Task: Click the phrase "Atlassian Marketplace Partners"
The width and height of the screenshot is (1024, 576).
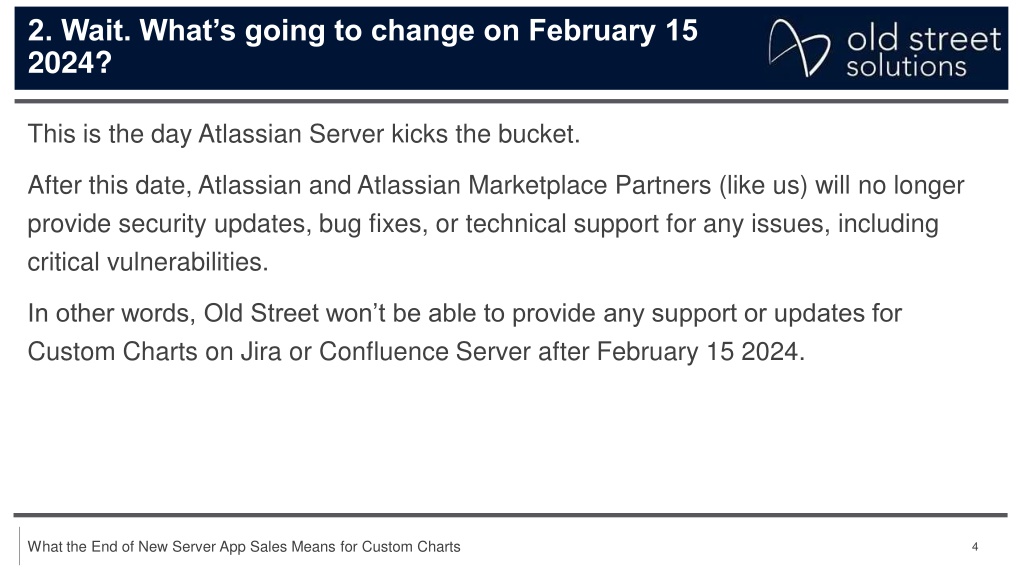Action: [x=534, y=185]
